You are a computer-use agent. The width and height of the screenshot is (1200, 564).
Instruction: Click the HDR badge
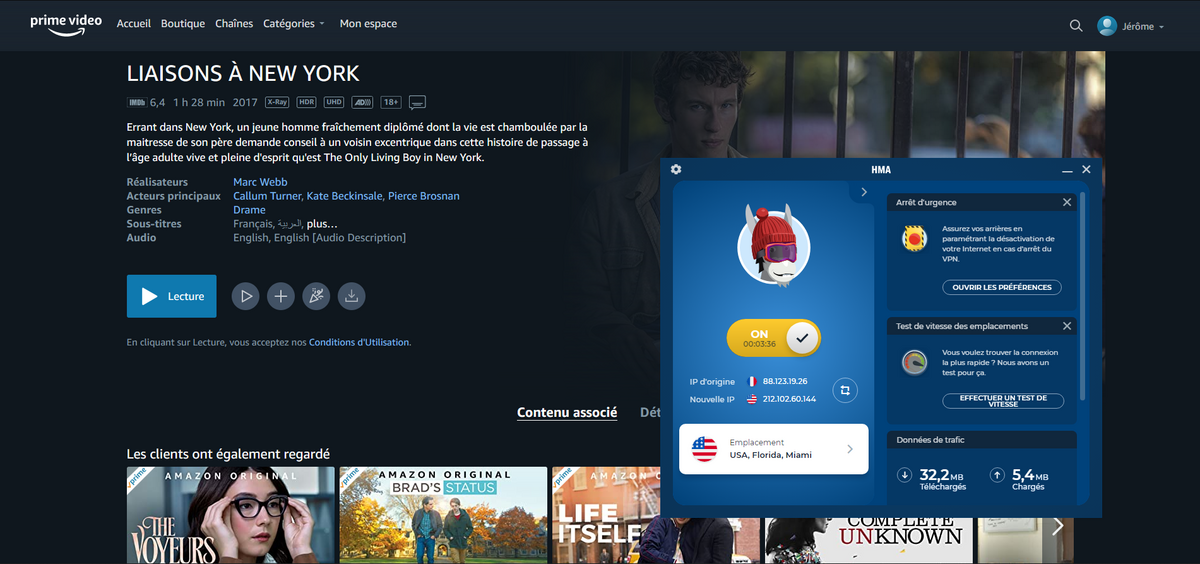coord(306,102)
